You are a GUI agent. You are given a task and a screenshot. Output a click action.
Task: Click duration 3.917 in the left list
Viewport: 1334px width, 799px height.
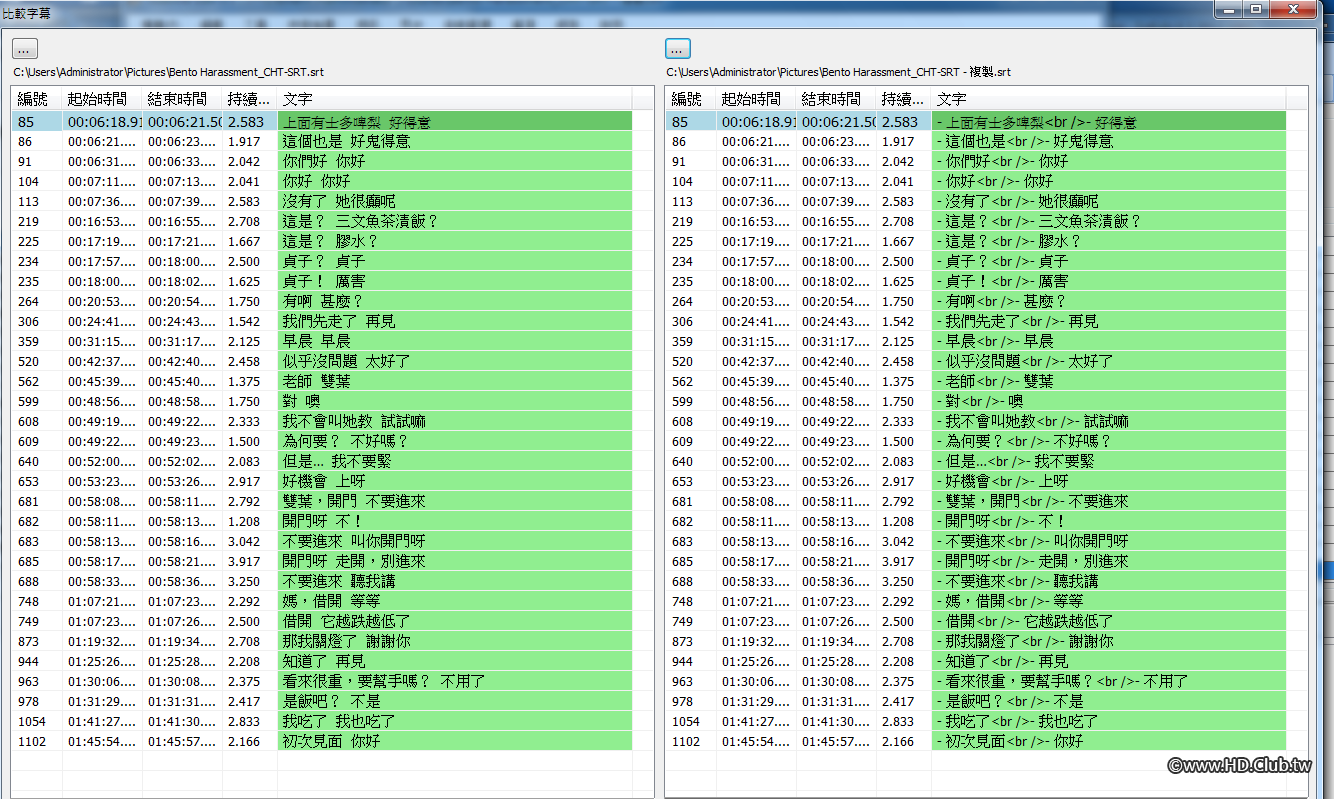click(246, 561)
